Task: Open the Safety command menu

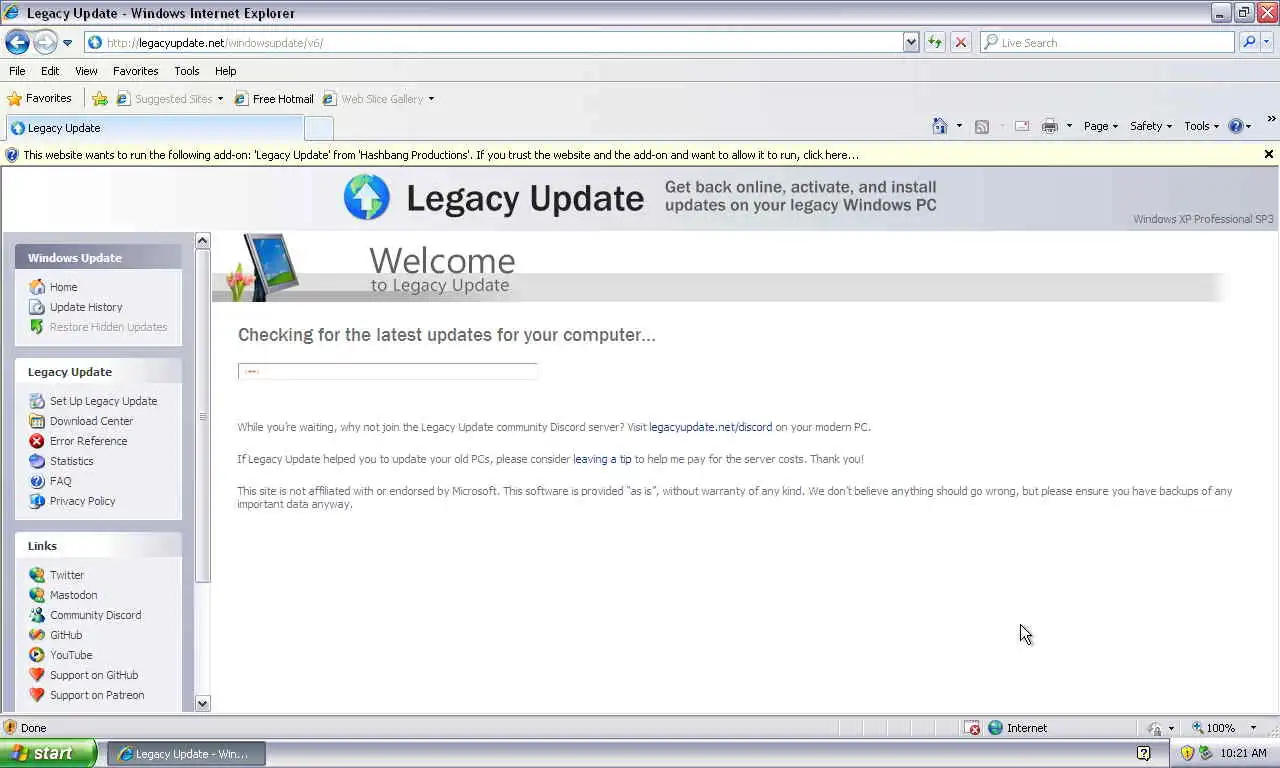Action: pos(1151,126)
